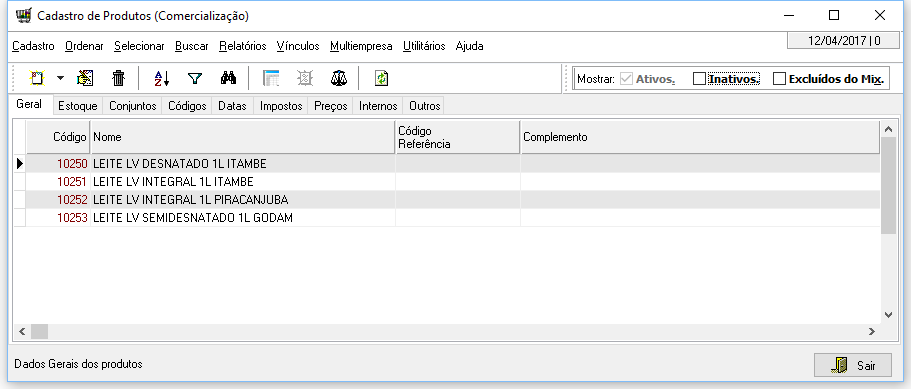Click the binoculars search icon
Image resolution: width=911 pixels, height=389 pixels.
[228, 78]
